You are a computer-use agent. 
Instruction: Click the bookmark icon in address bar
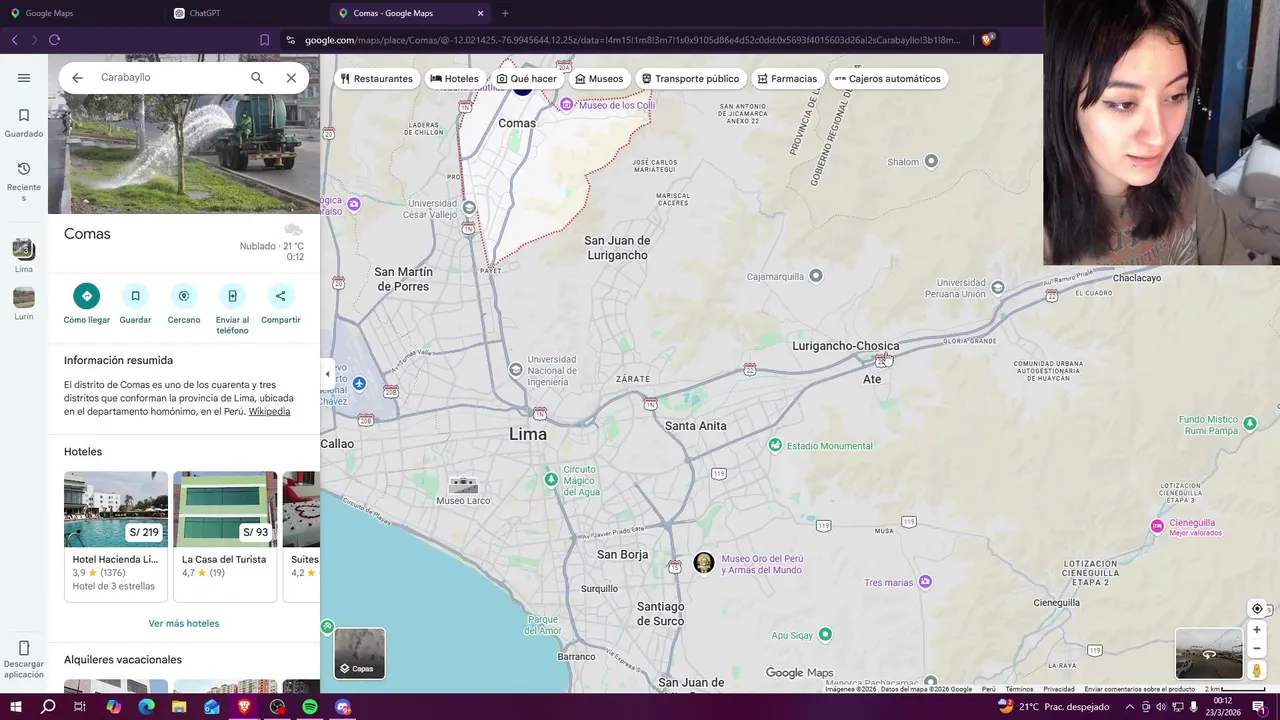(x=264, y=40)
